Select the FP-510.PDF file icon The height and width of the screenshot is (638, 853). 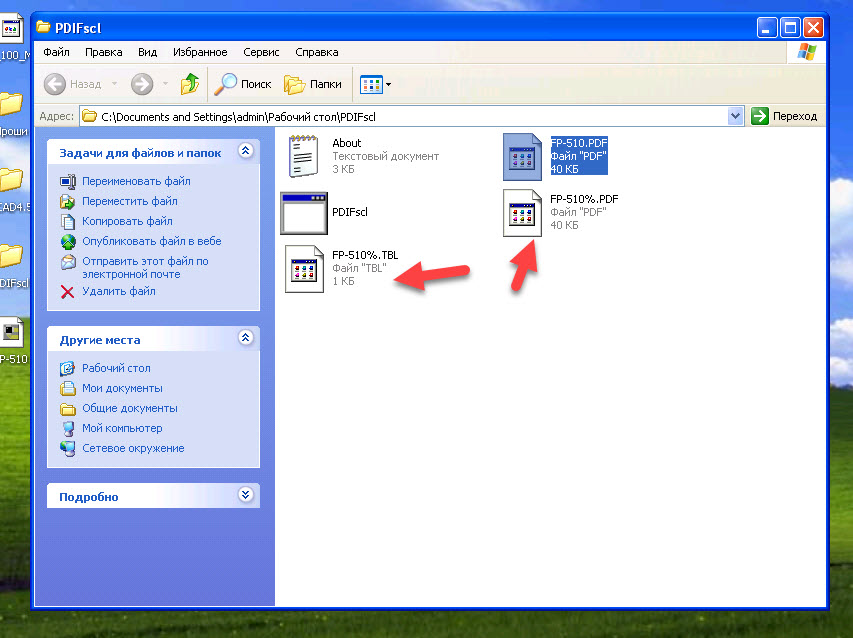pyautogui.click(x=522, y=157)
